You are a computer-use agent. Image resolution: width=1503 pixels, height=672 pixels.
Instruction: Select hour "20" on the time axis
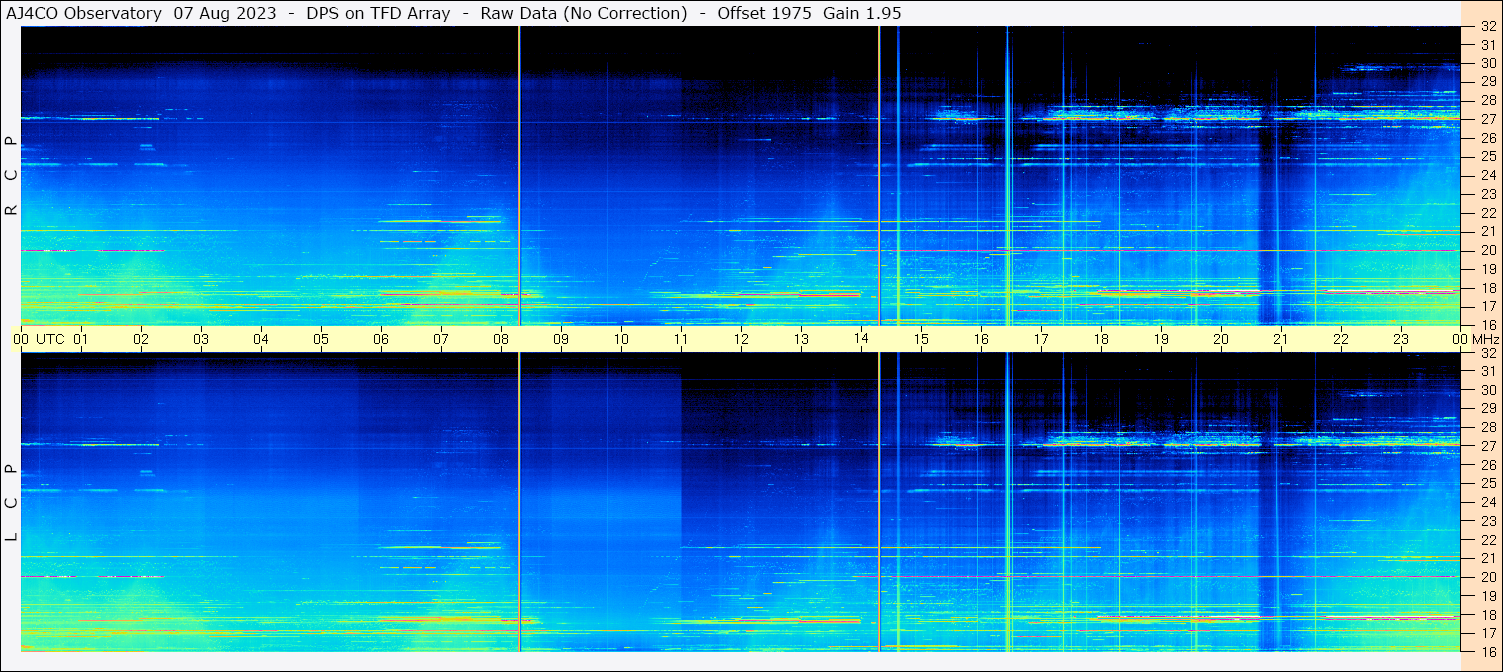point(1221,339)
